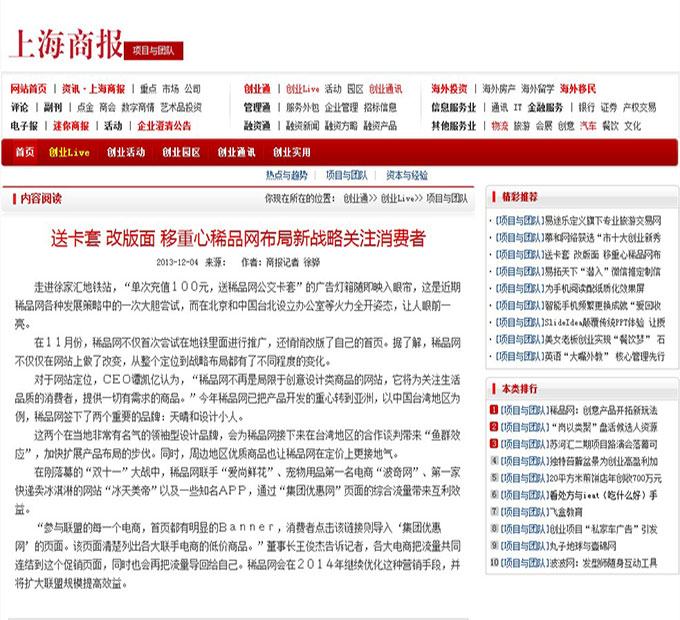Open the 管理通 link
The height and width of the screenshot is (620, 680).
coord(257,108)
